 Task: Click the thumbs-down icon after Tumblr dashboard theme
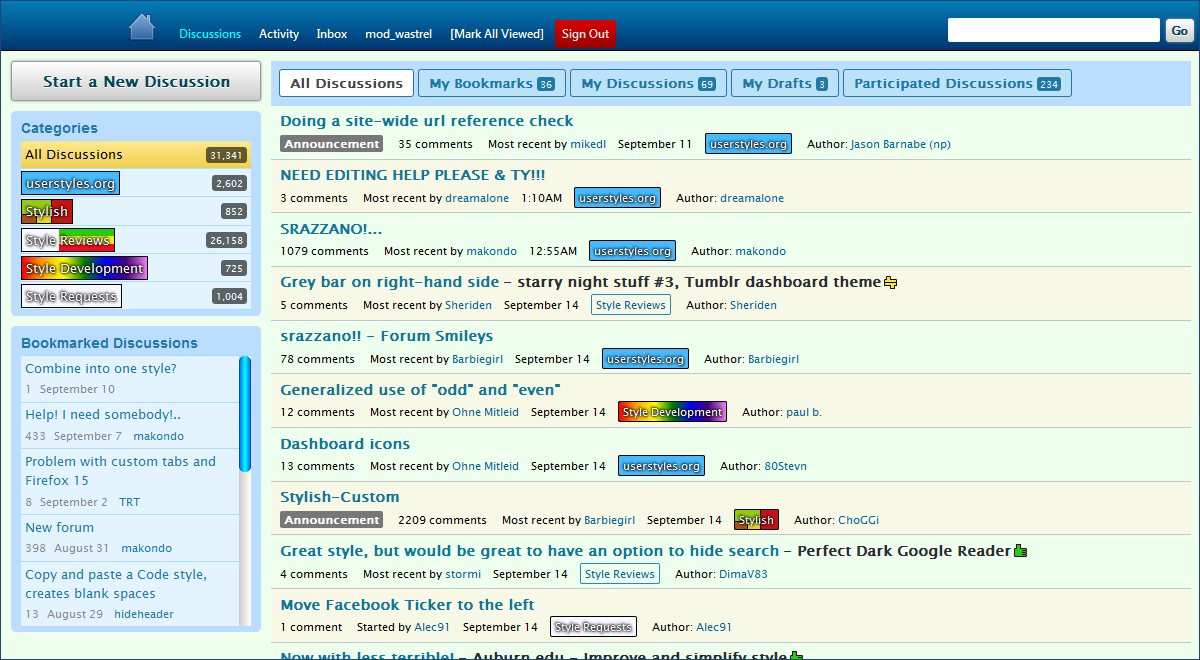(891, 283)
